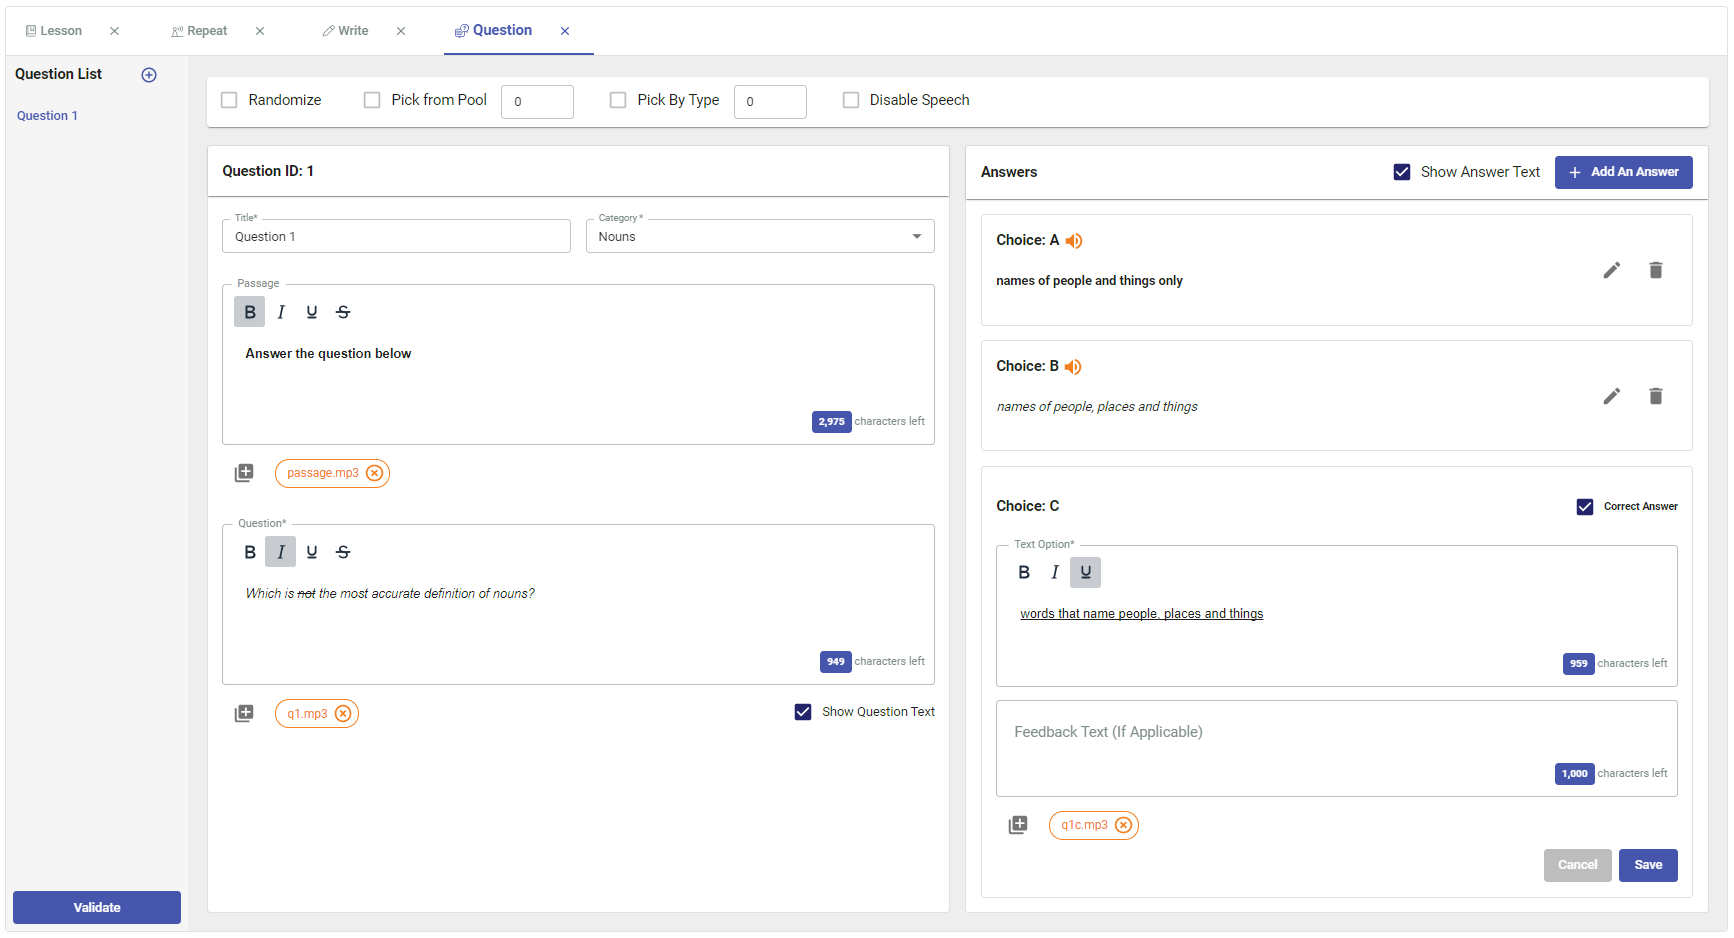The width and height of the screenshot is (1734, 938).
Task: Click the Add An Answer button
Action: (x=1623, y=172)
